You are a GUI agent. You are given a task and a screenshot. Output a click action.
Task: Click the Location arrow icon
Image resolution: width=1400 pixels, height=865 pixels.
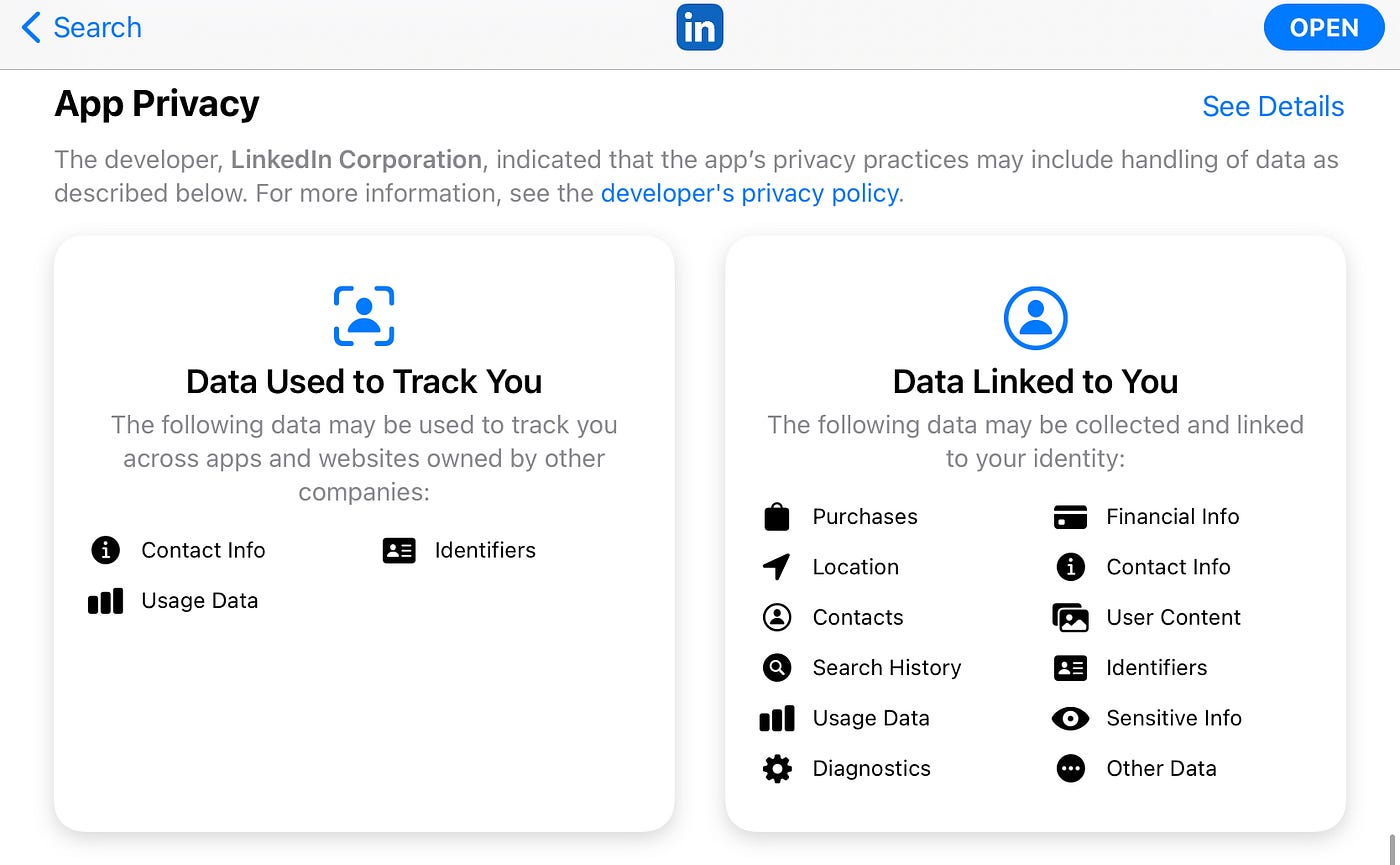(x=777, y=567)
